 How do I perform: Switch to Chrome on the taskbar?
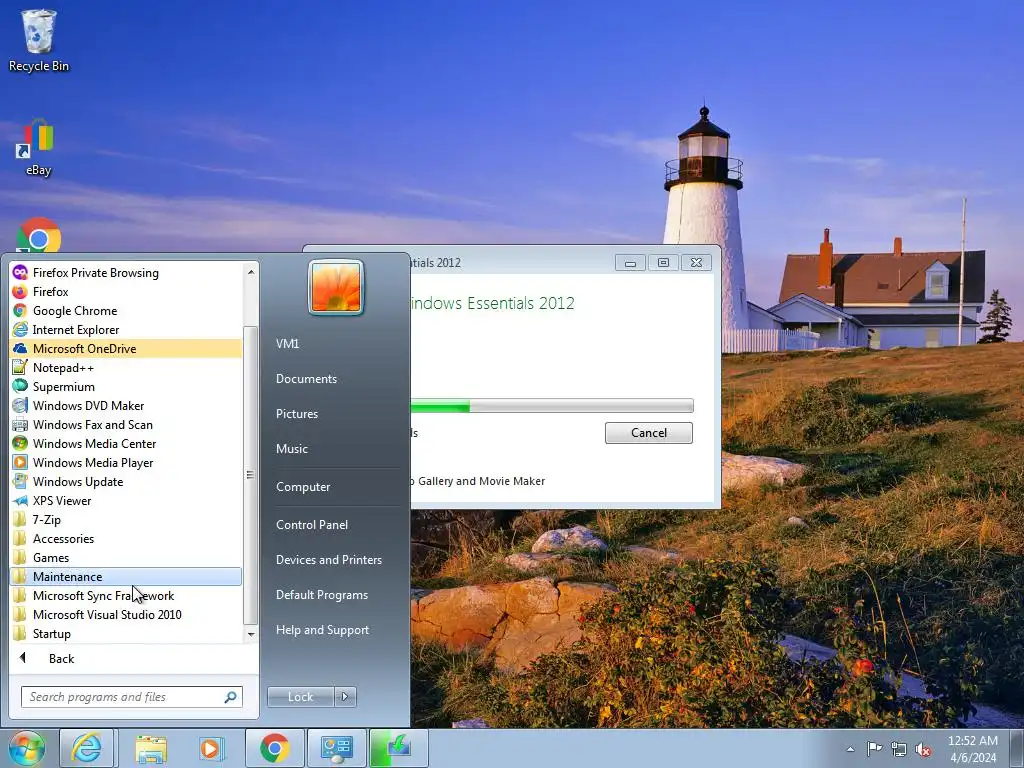(x=275, y=748)
